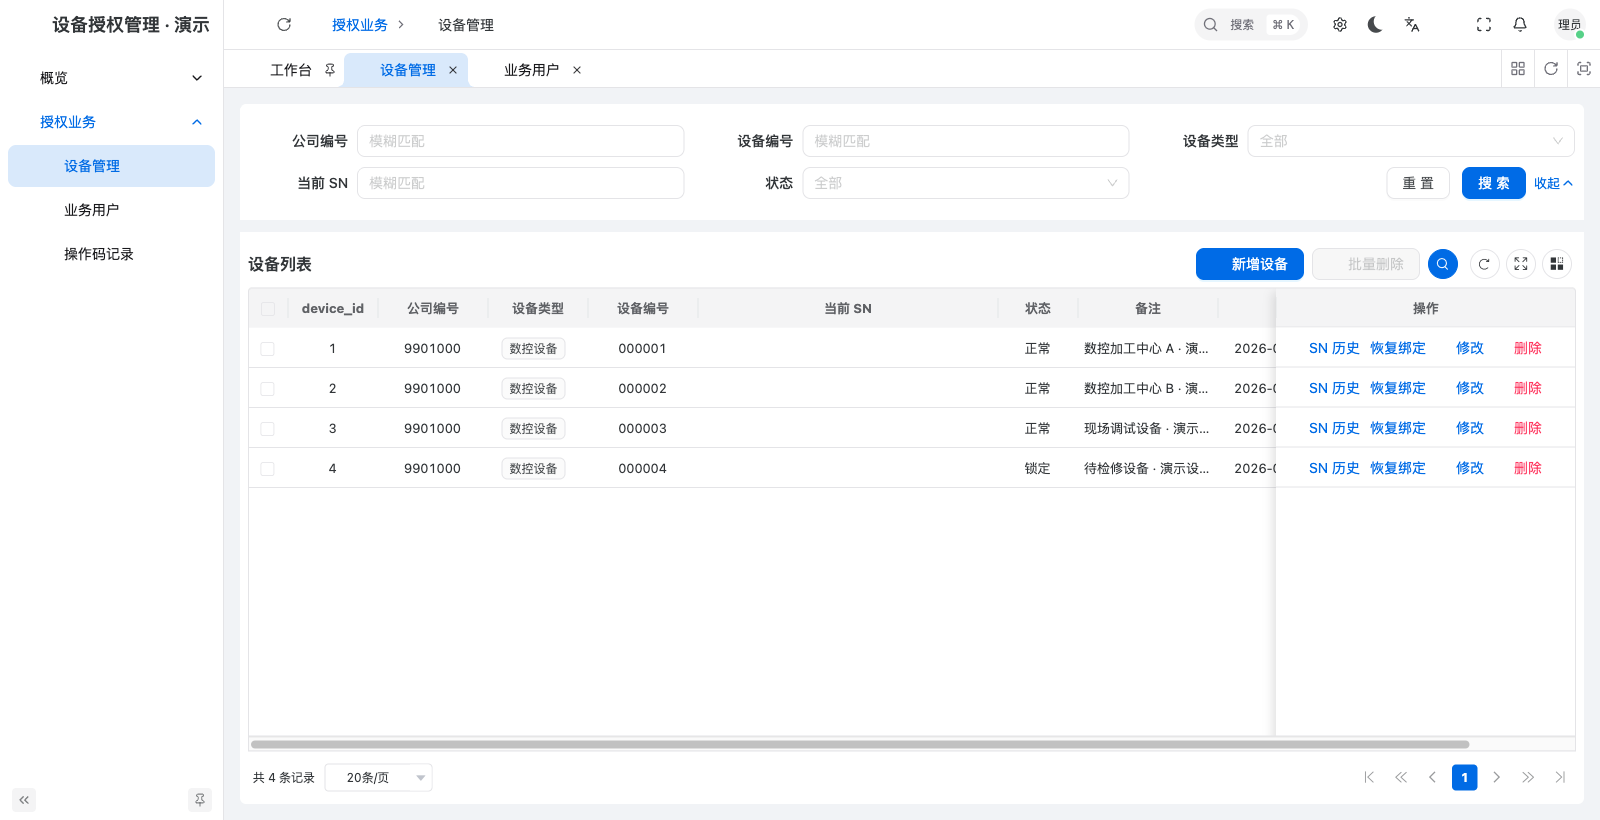Go to previous page arrow
The image size is (1600, 820).
[x=1432, y=777]
